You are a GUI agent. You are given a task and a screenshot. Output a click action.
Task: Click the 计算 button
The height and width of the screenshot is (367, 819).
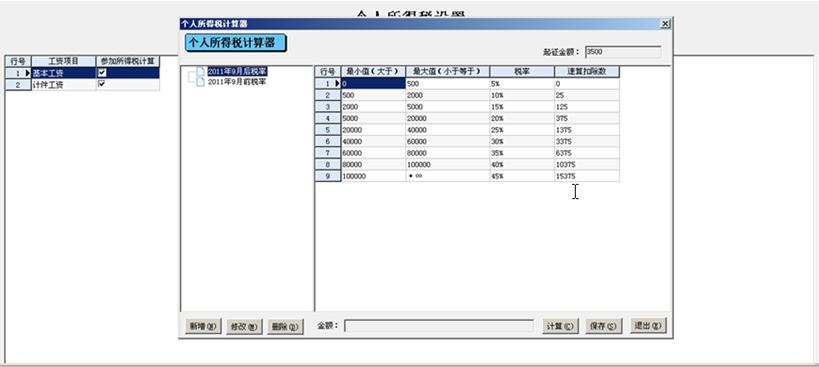560,326
